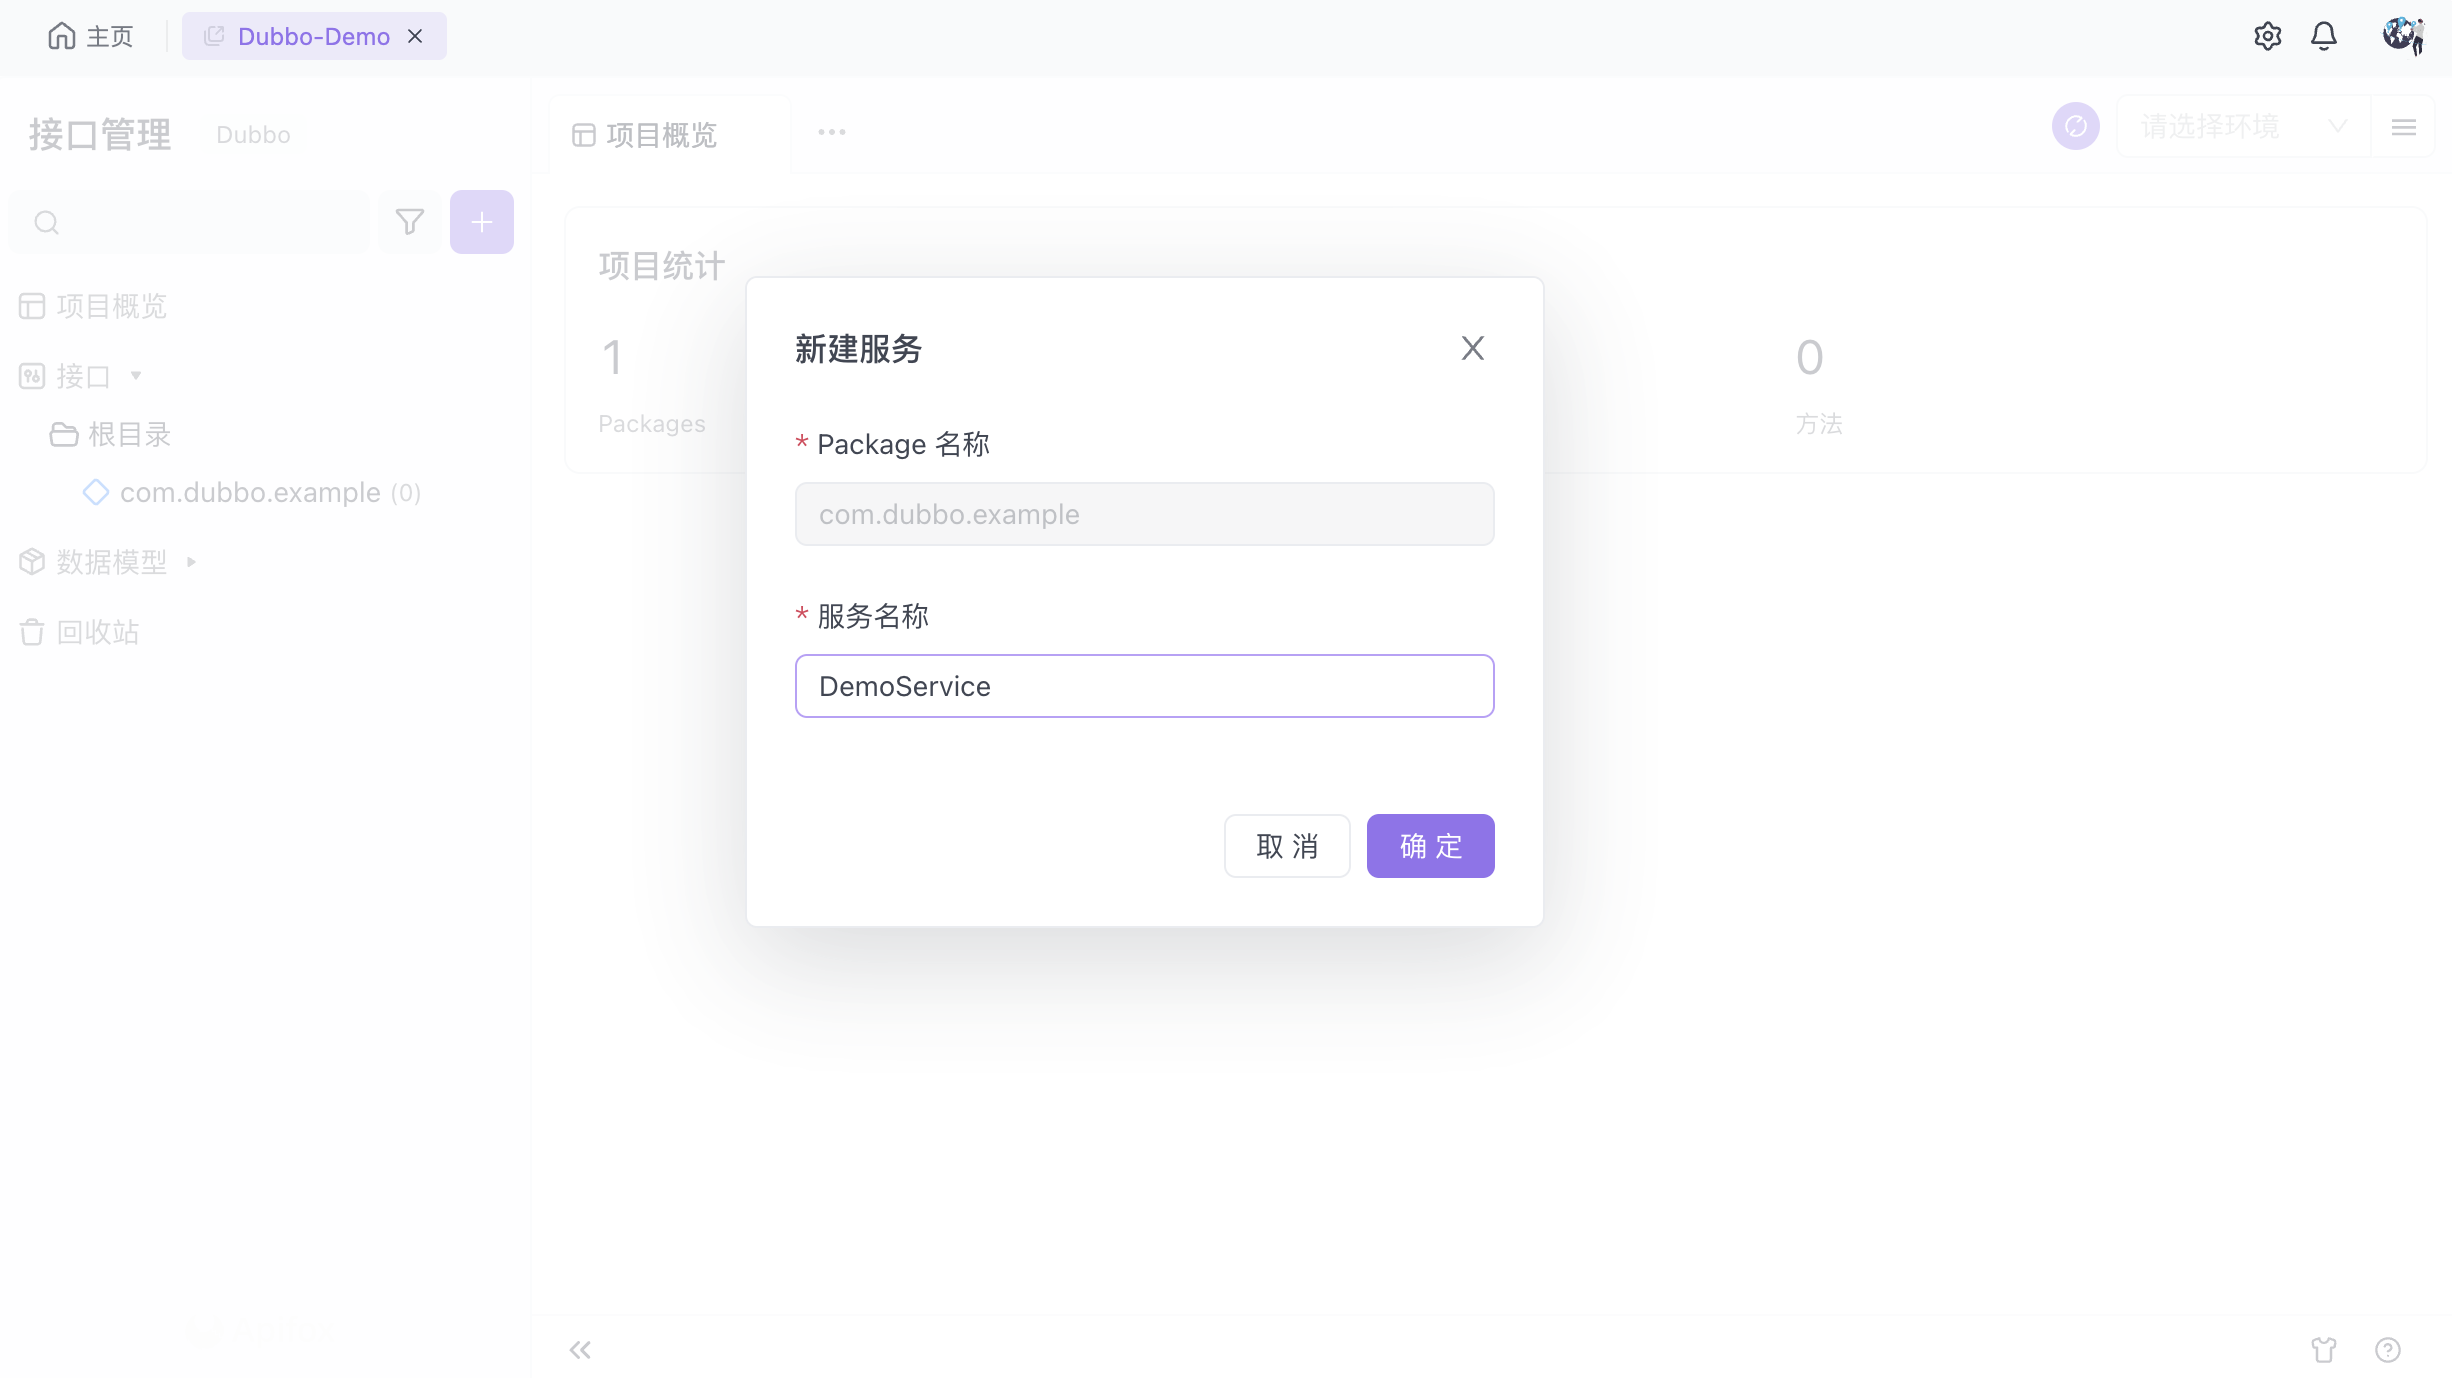Confirm with the 确定 button

click(x=1430, y=846)
